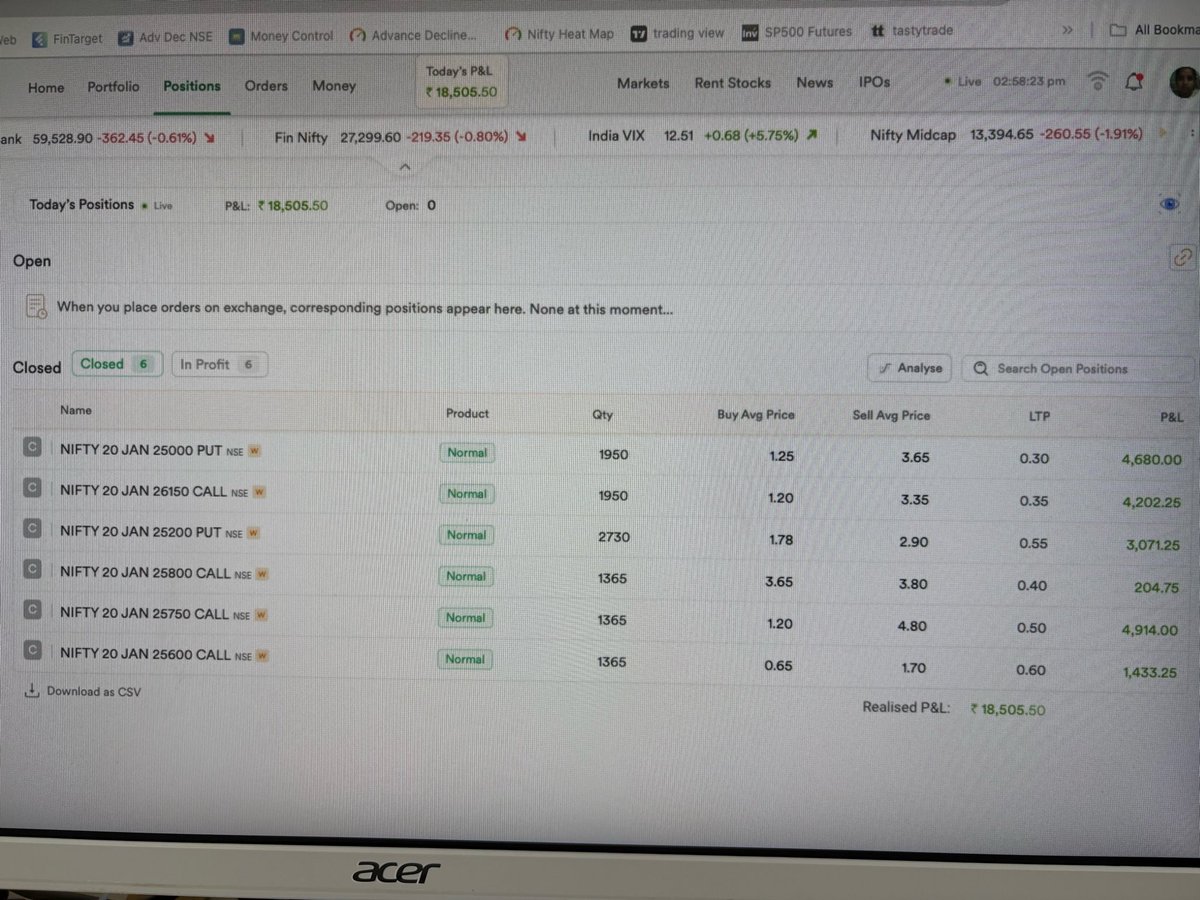This screenshot has height=900, width=1200.
Task: Open NIFTY 20 JAN 25750 CALL position
Action: coord(145,614)
